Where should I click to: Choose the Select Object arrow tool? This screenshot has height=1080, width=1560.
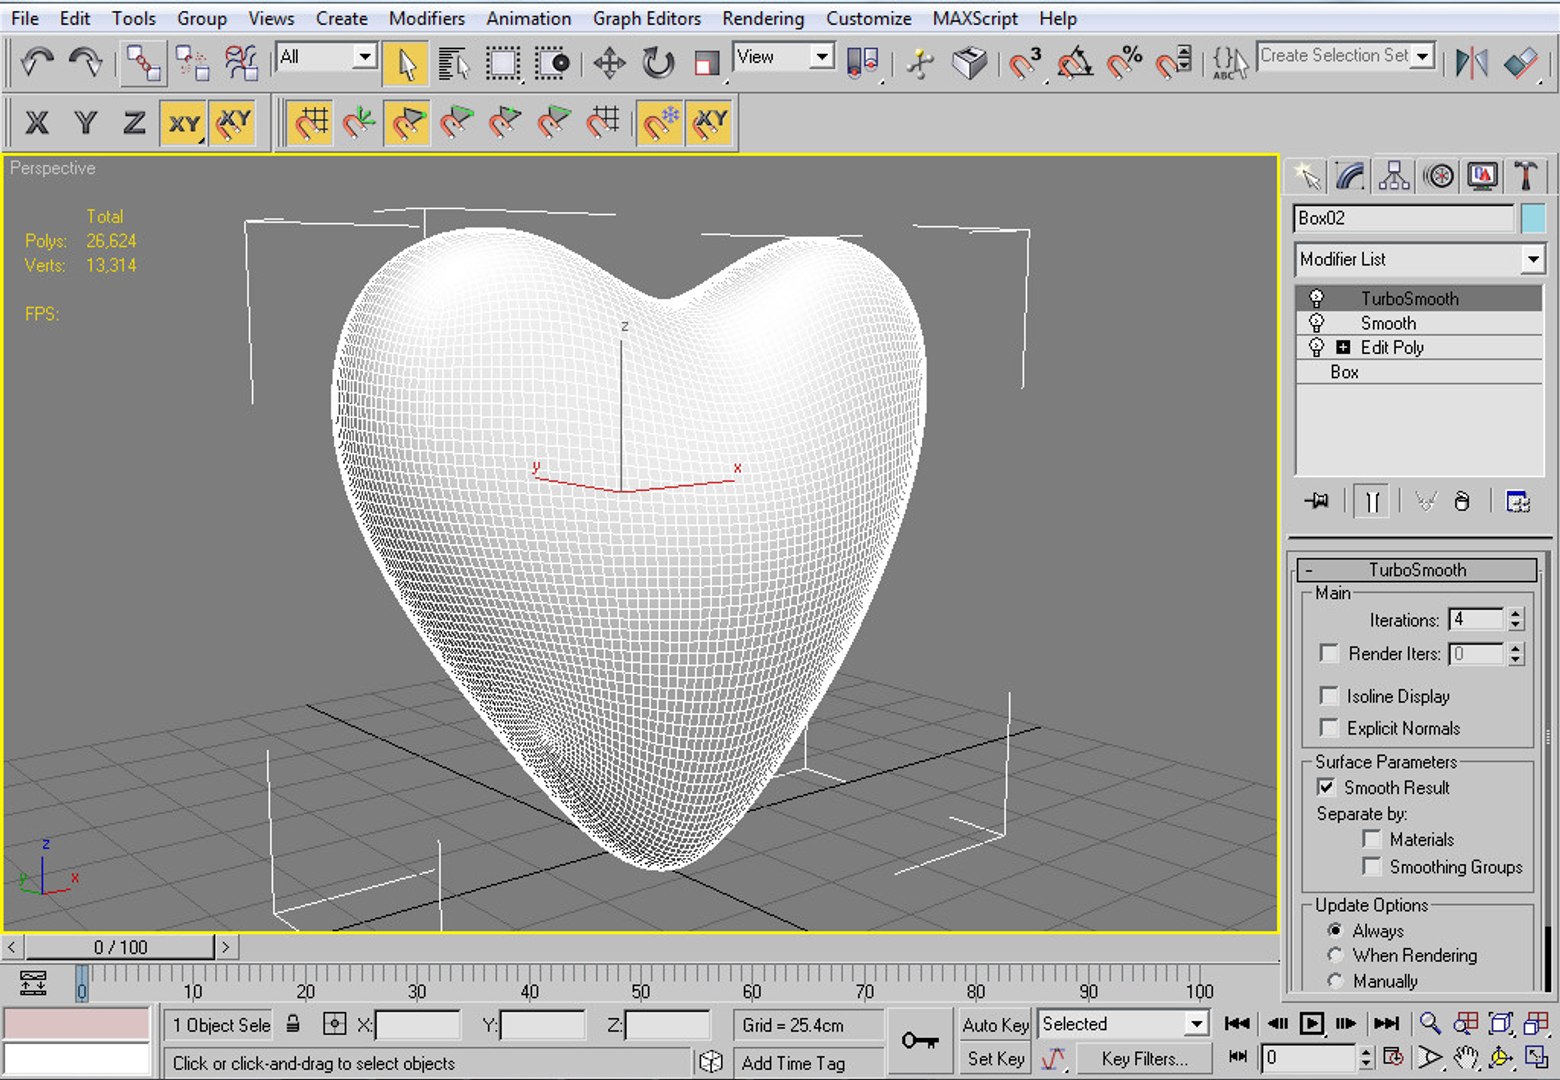coord(405,63)
